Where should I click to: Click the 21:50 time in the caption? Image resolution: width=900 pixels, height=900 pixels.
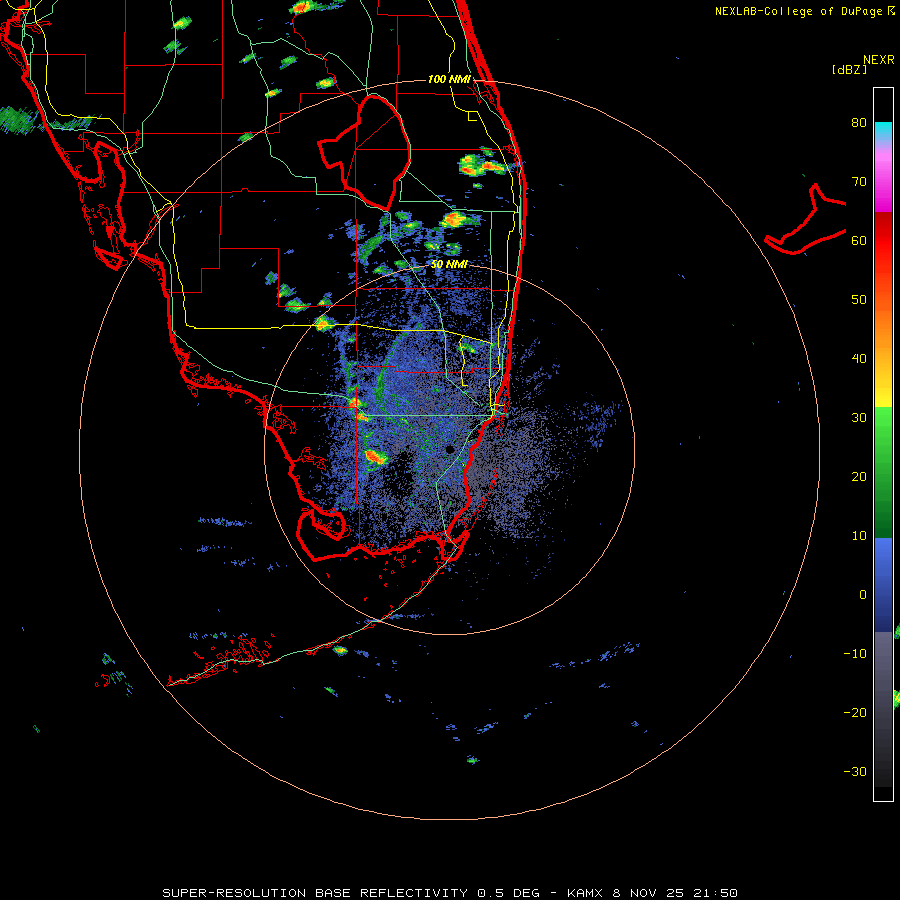pos(715,893)
